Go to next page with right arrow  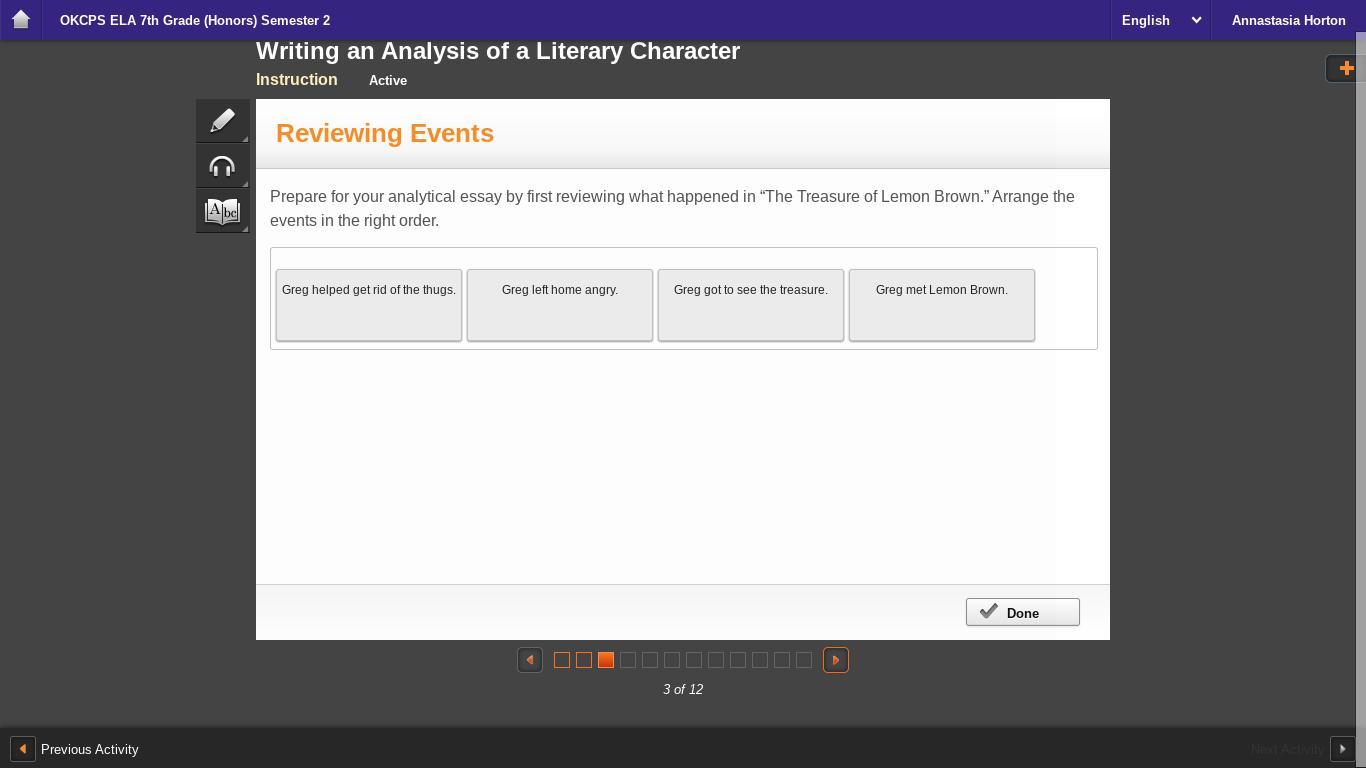[x=836, y=660]
